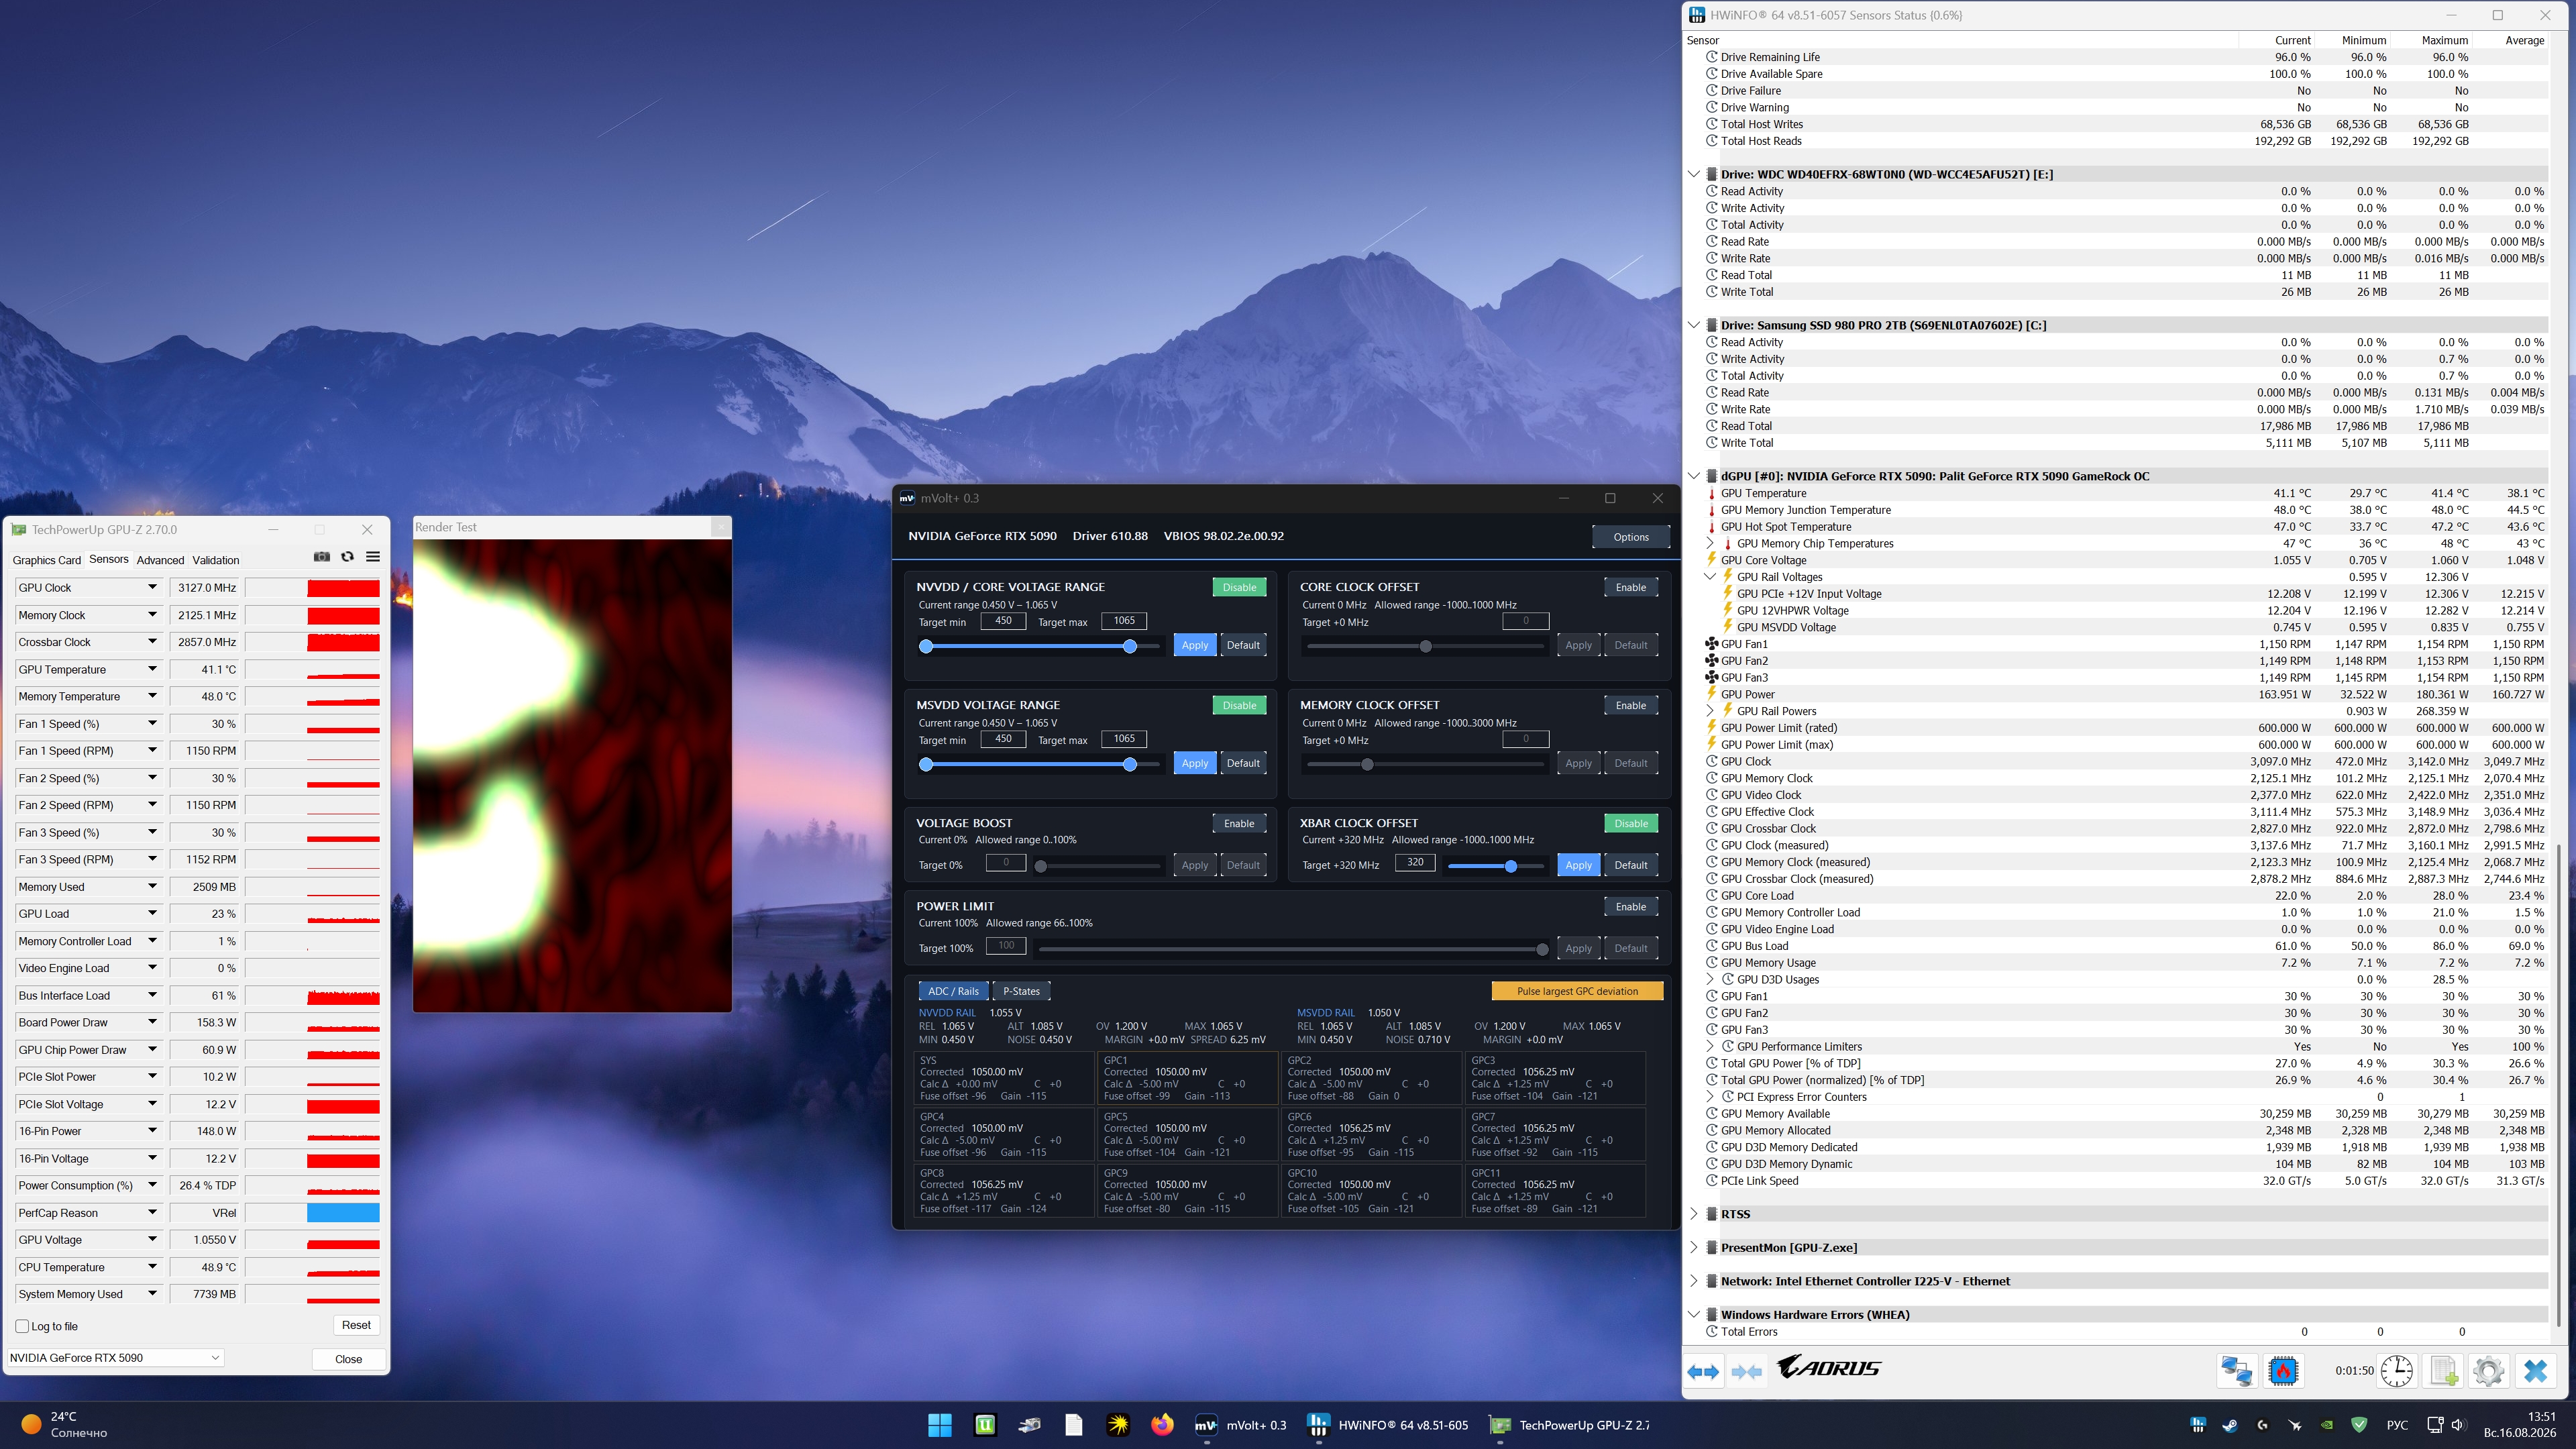Disable MSVDD Voltage Range
The image size is (2576, 1449).
1239,705
